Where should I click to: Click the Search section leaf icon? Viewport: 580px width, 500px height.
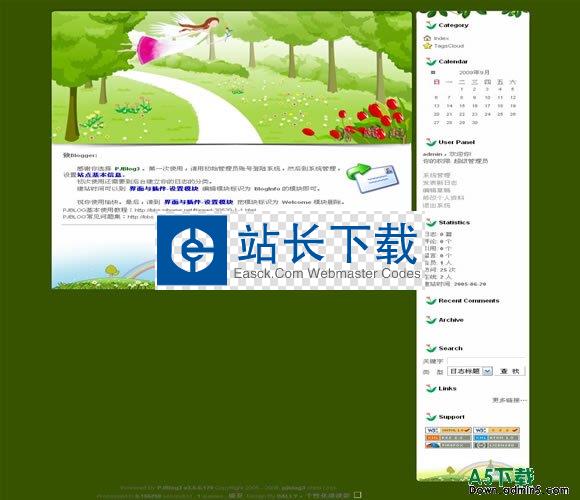point(431,348)
